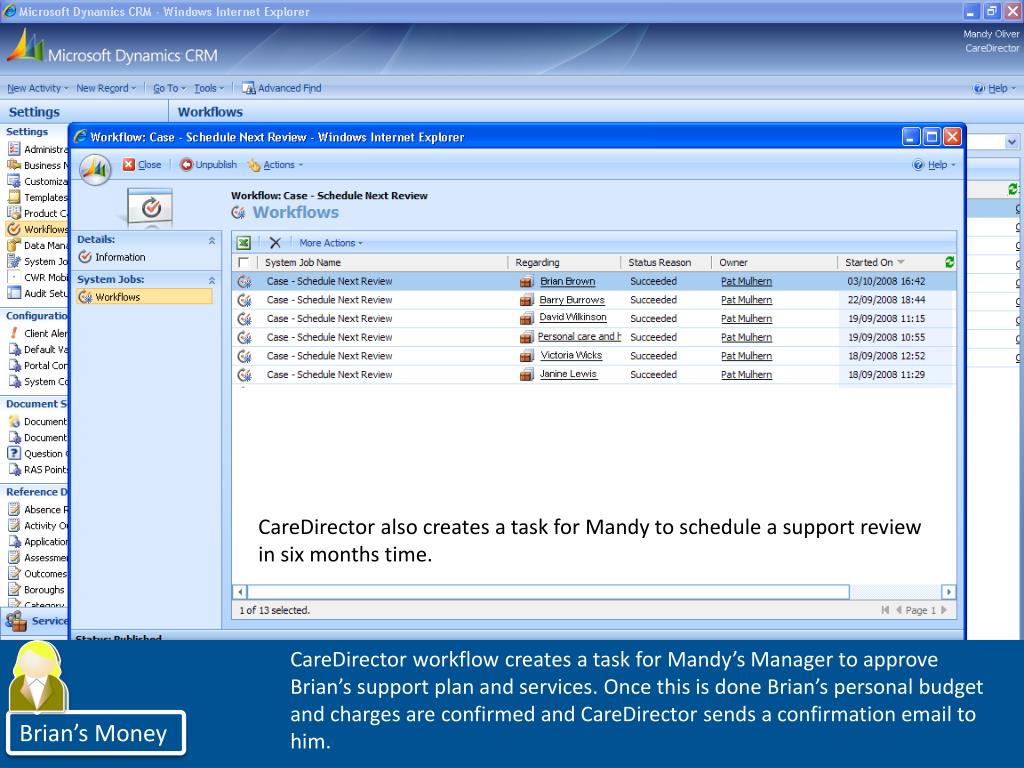1024x768 pixels.
Task: Click the Service area button in sidebar
Action: pyautogui.click(x=35, y=621)
